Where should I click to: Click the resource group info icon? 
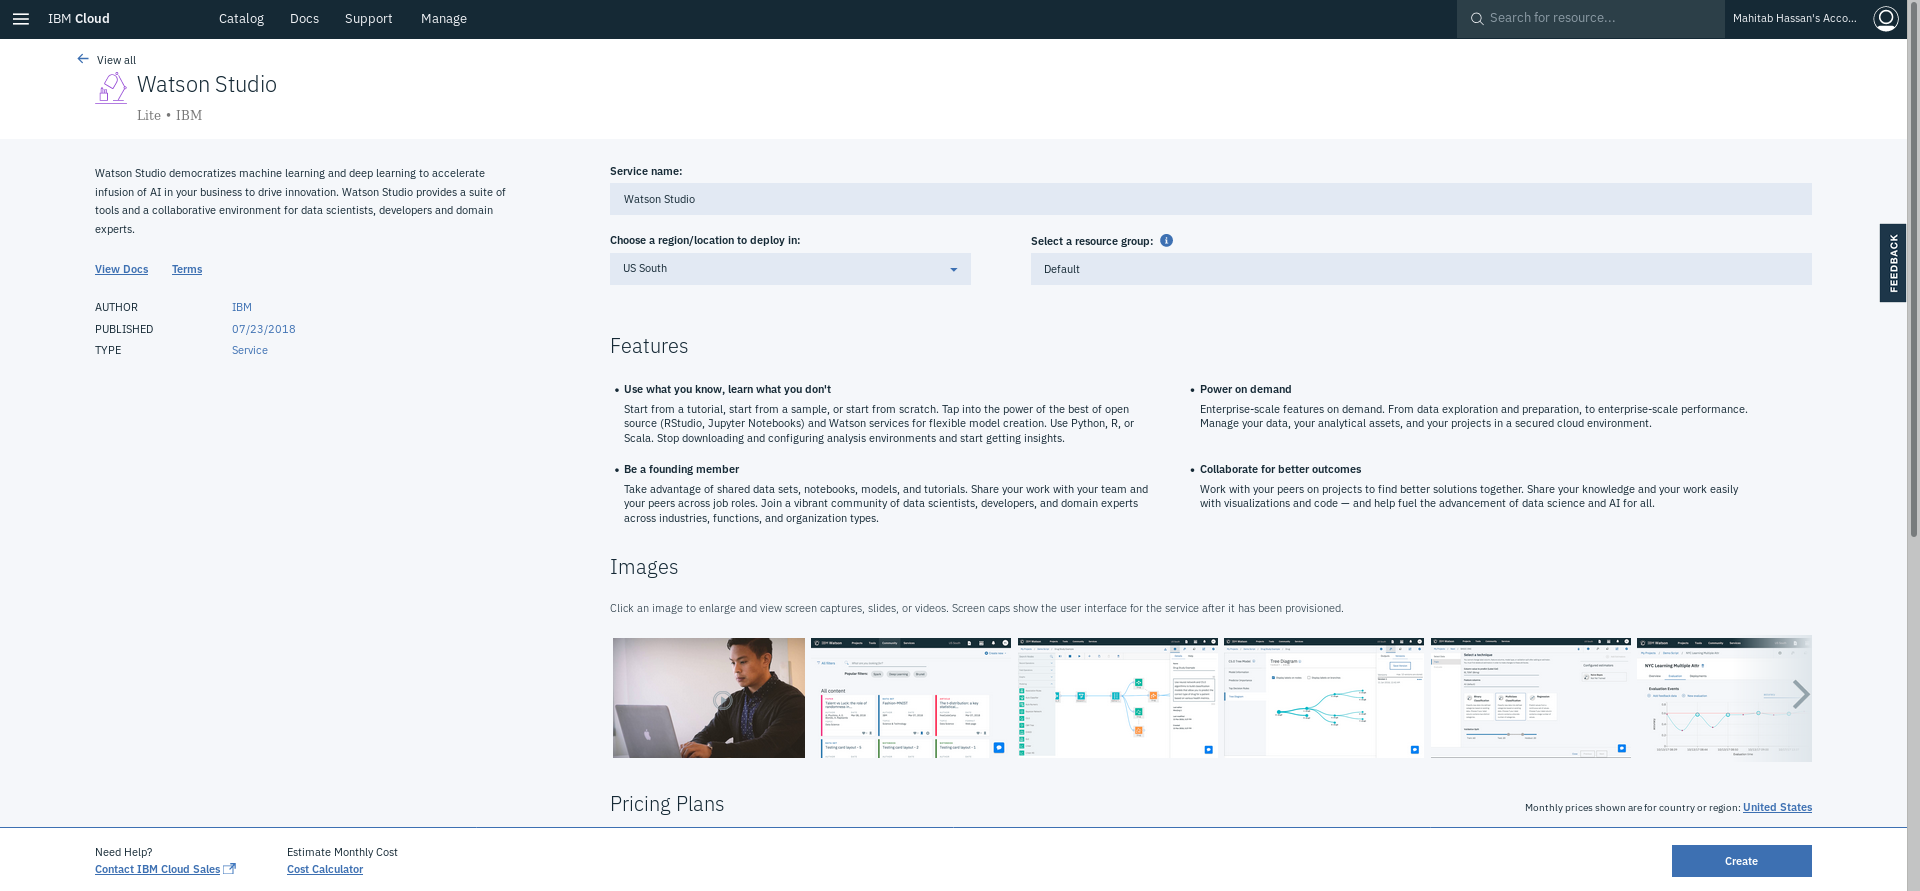1166,241
